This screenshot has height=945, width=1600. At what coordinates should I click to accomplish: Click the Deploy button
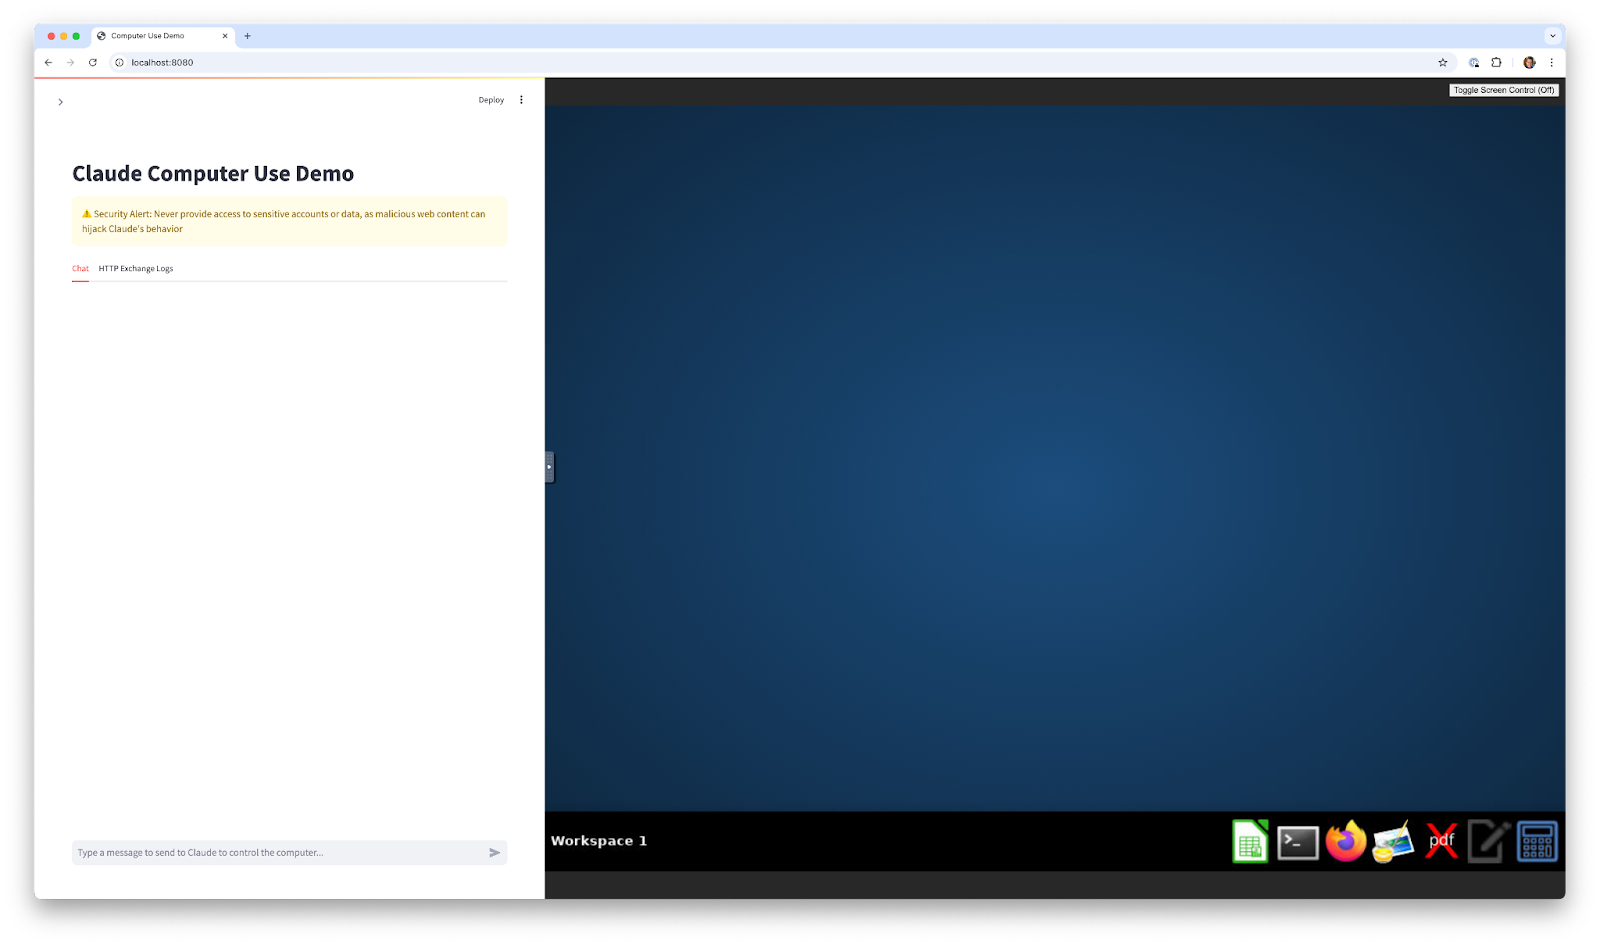[491, 100]
